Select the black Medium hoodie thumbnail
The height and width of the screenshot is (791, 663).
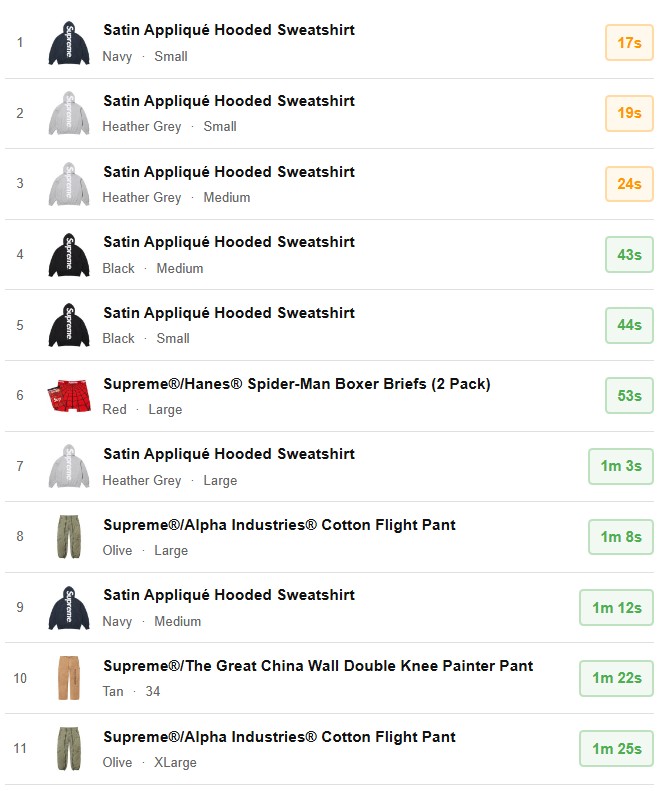click(x=69, y=255)
